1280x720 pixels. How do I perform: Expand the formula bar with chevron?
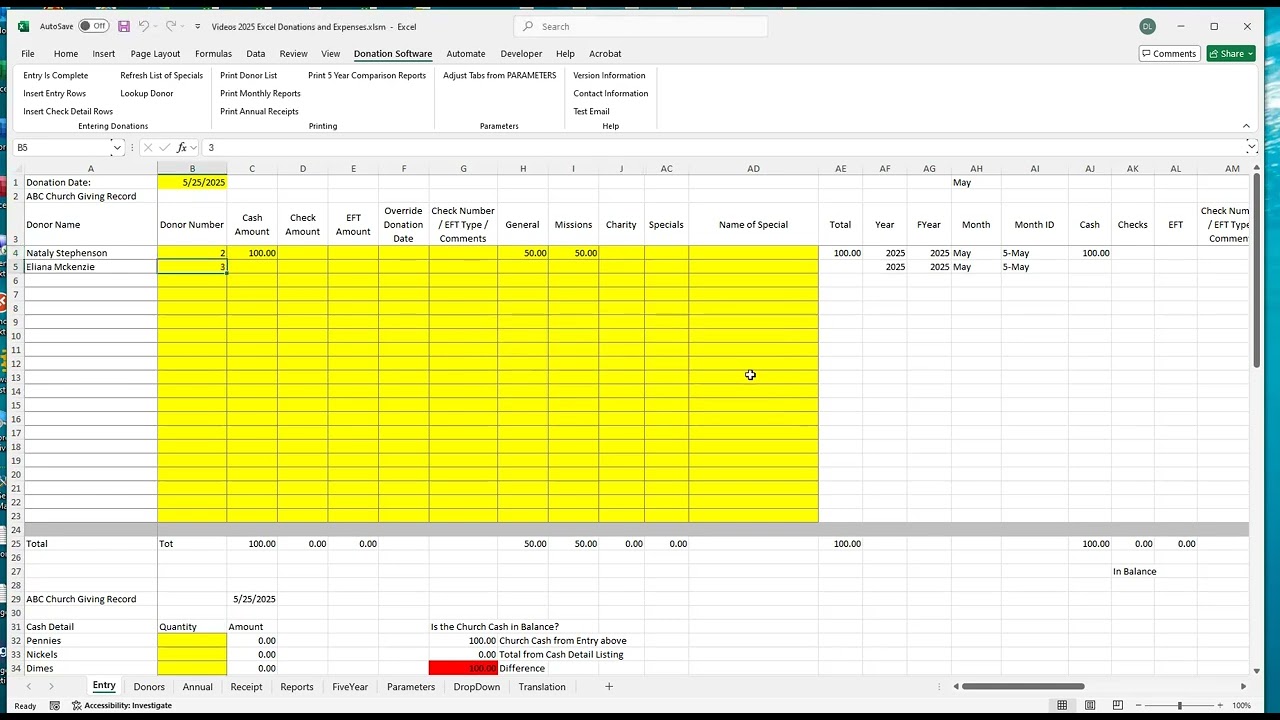pos(1250,148)
